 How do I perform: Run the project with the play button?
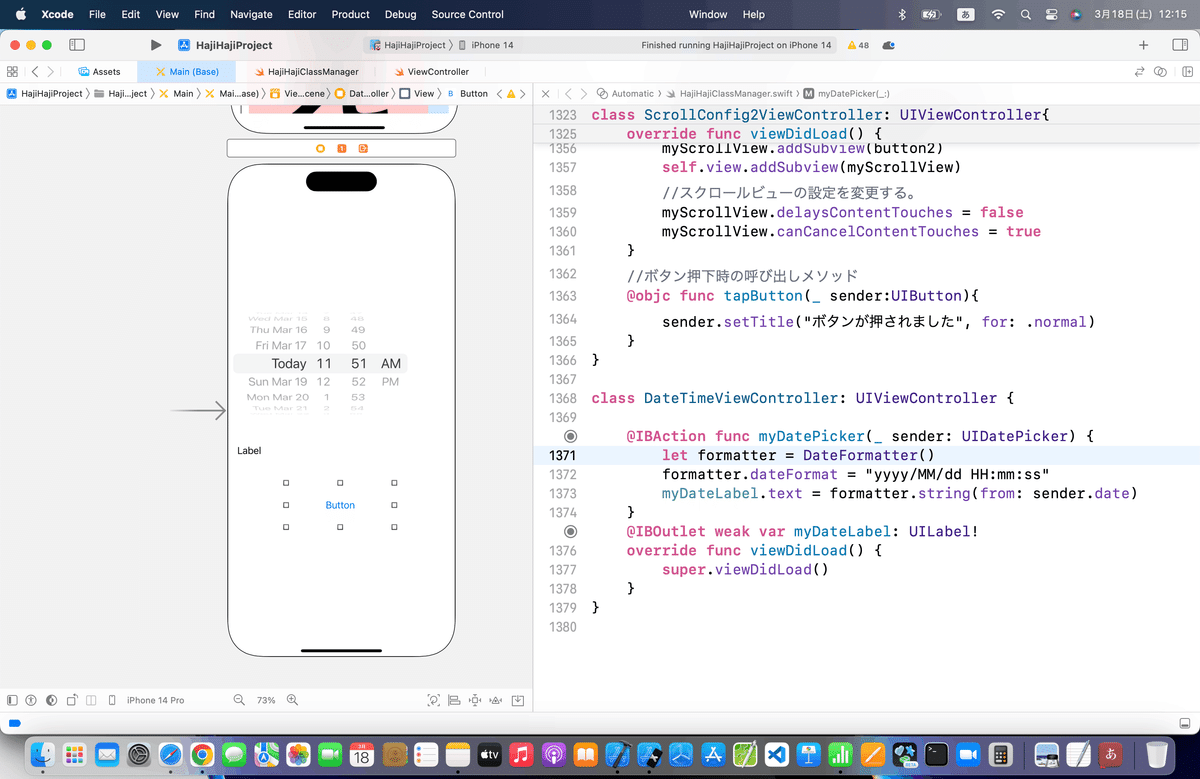[x=155, y=45]
